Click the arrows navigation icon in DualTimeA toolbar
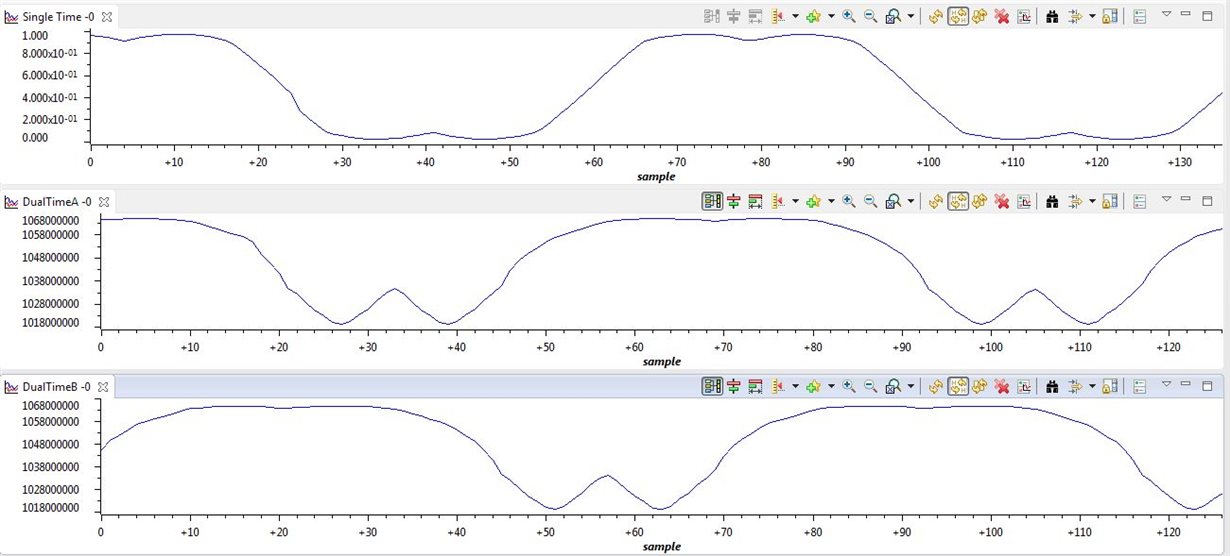Image resolution: width=1230 pixels, height=556 pixels. [1075, 200]
